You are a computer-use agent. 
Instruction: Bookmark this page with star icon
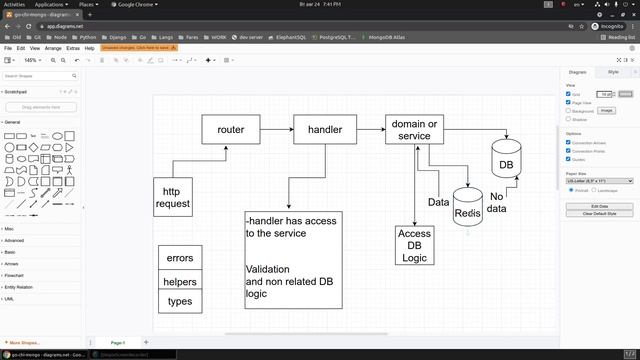point(582,26)
